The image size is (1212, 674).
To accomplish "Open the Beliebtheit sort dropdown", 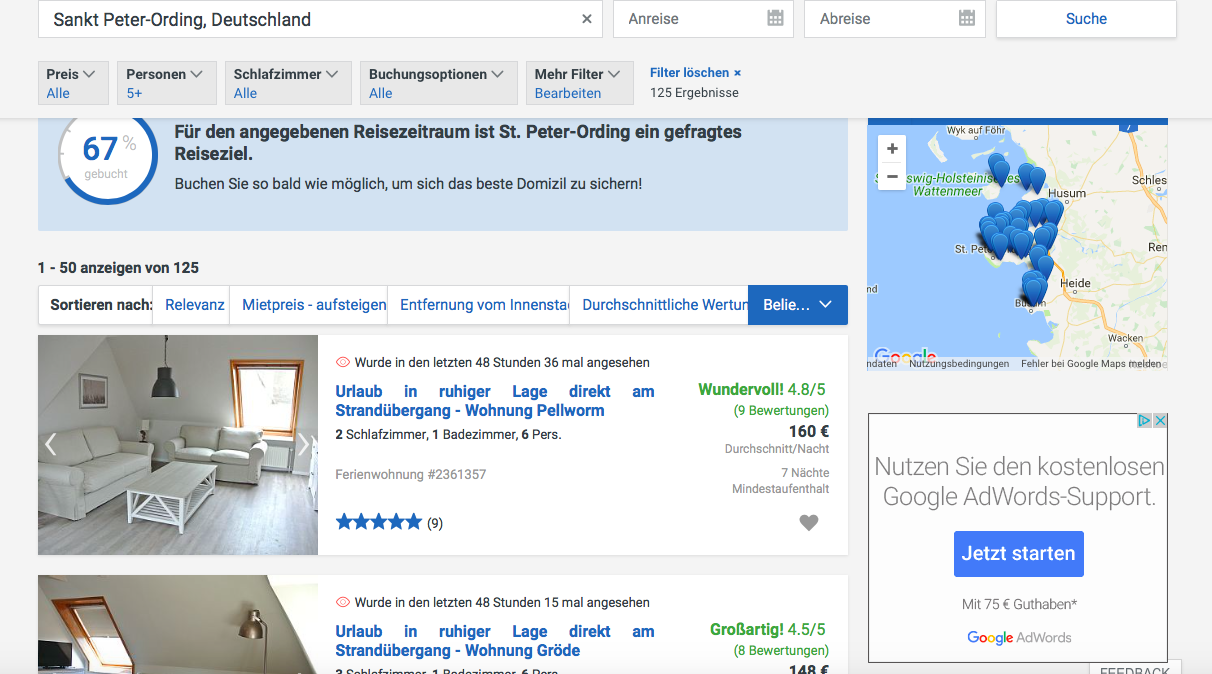I will (798, 305).
